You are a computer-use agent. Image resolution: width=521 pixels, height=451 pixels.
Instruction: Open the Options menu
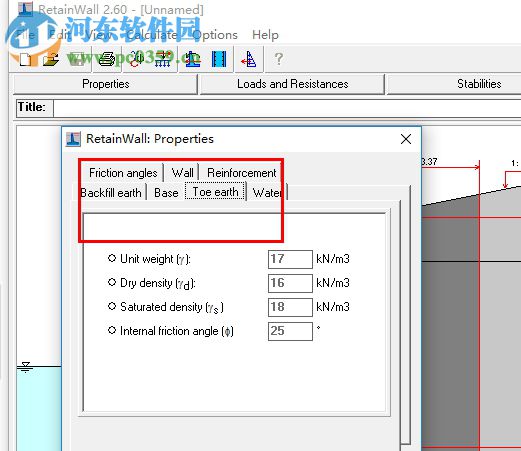coord(215,35)
